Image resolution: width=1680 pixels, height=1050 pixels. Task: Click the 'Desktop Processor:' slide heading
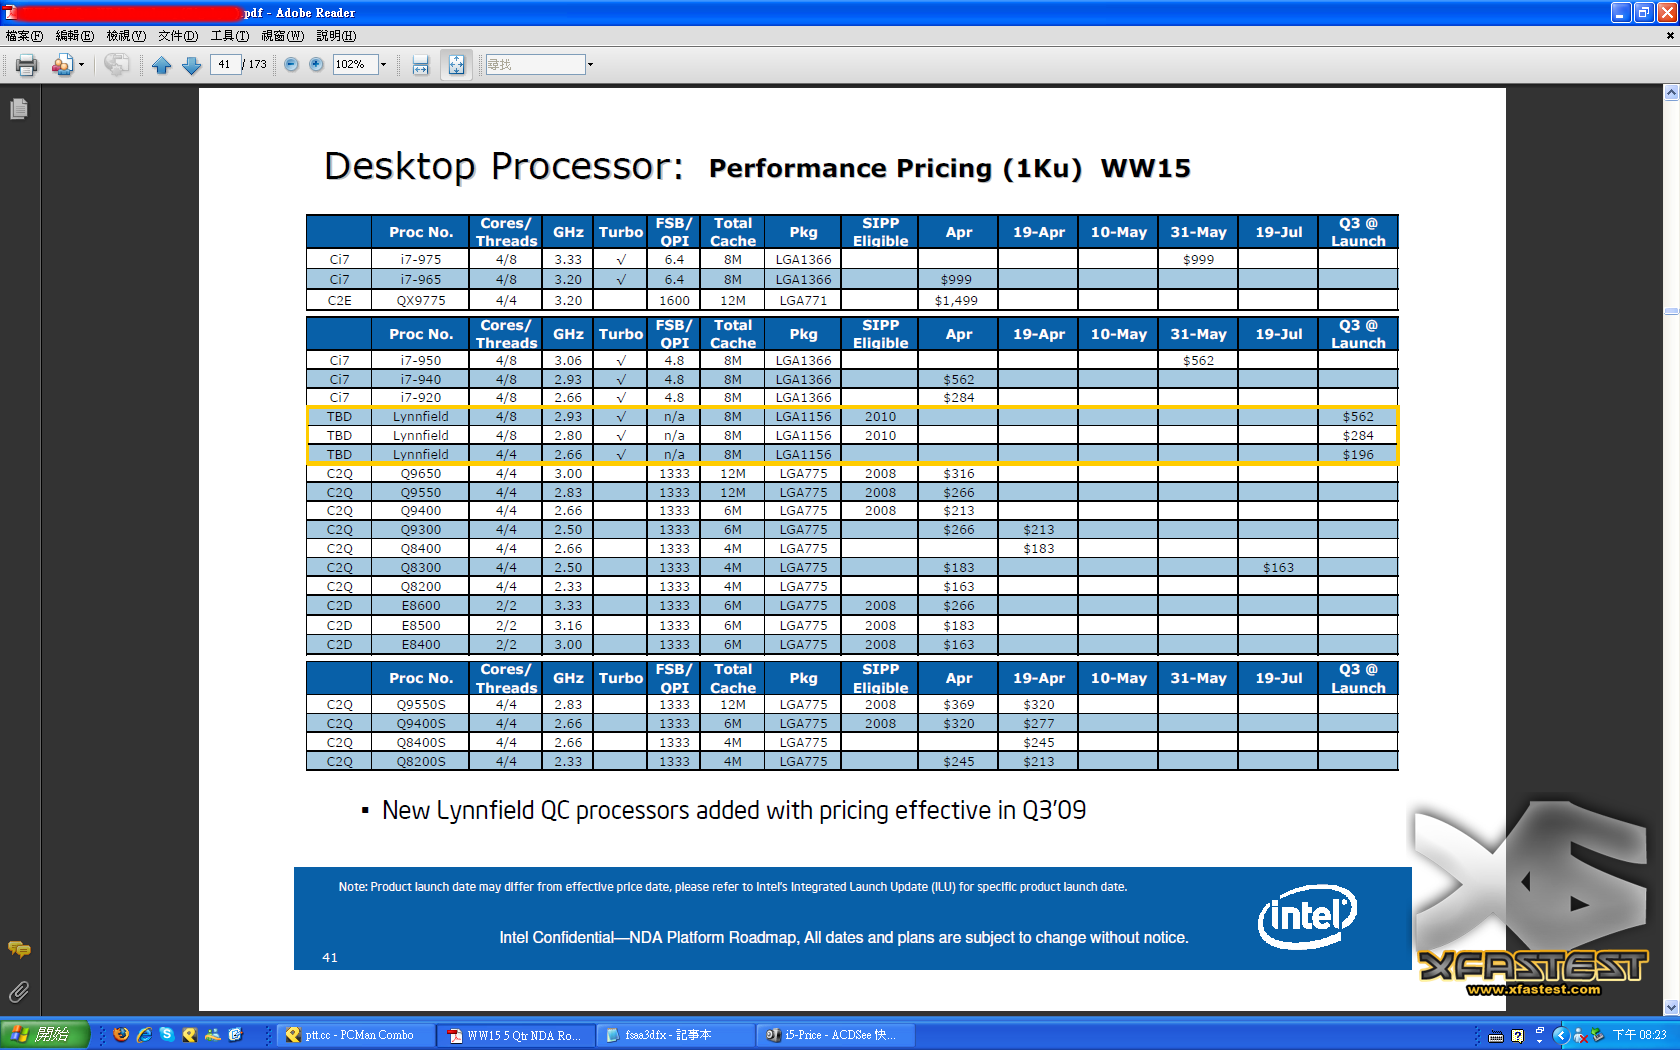[x=504, y=166]
